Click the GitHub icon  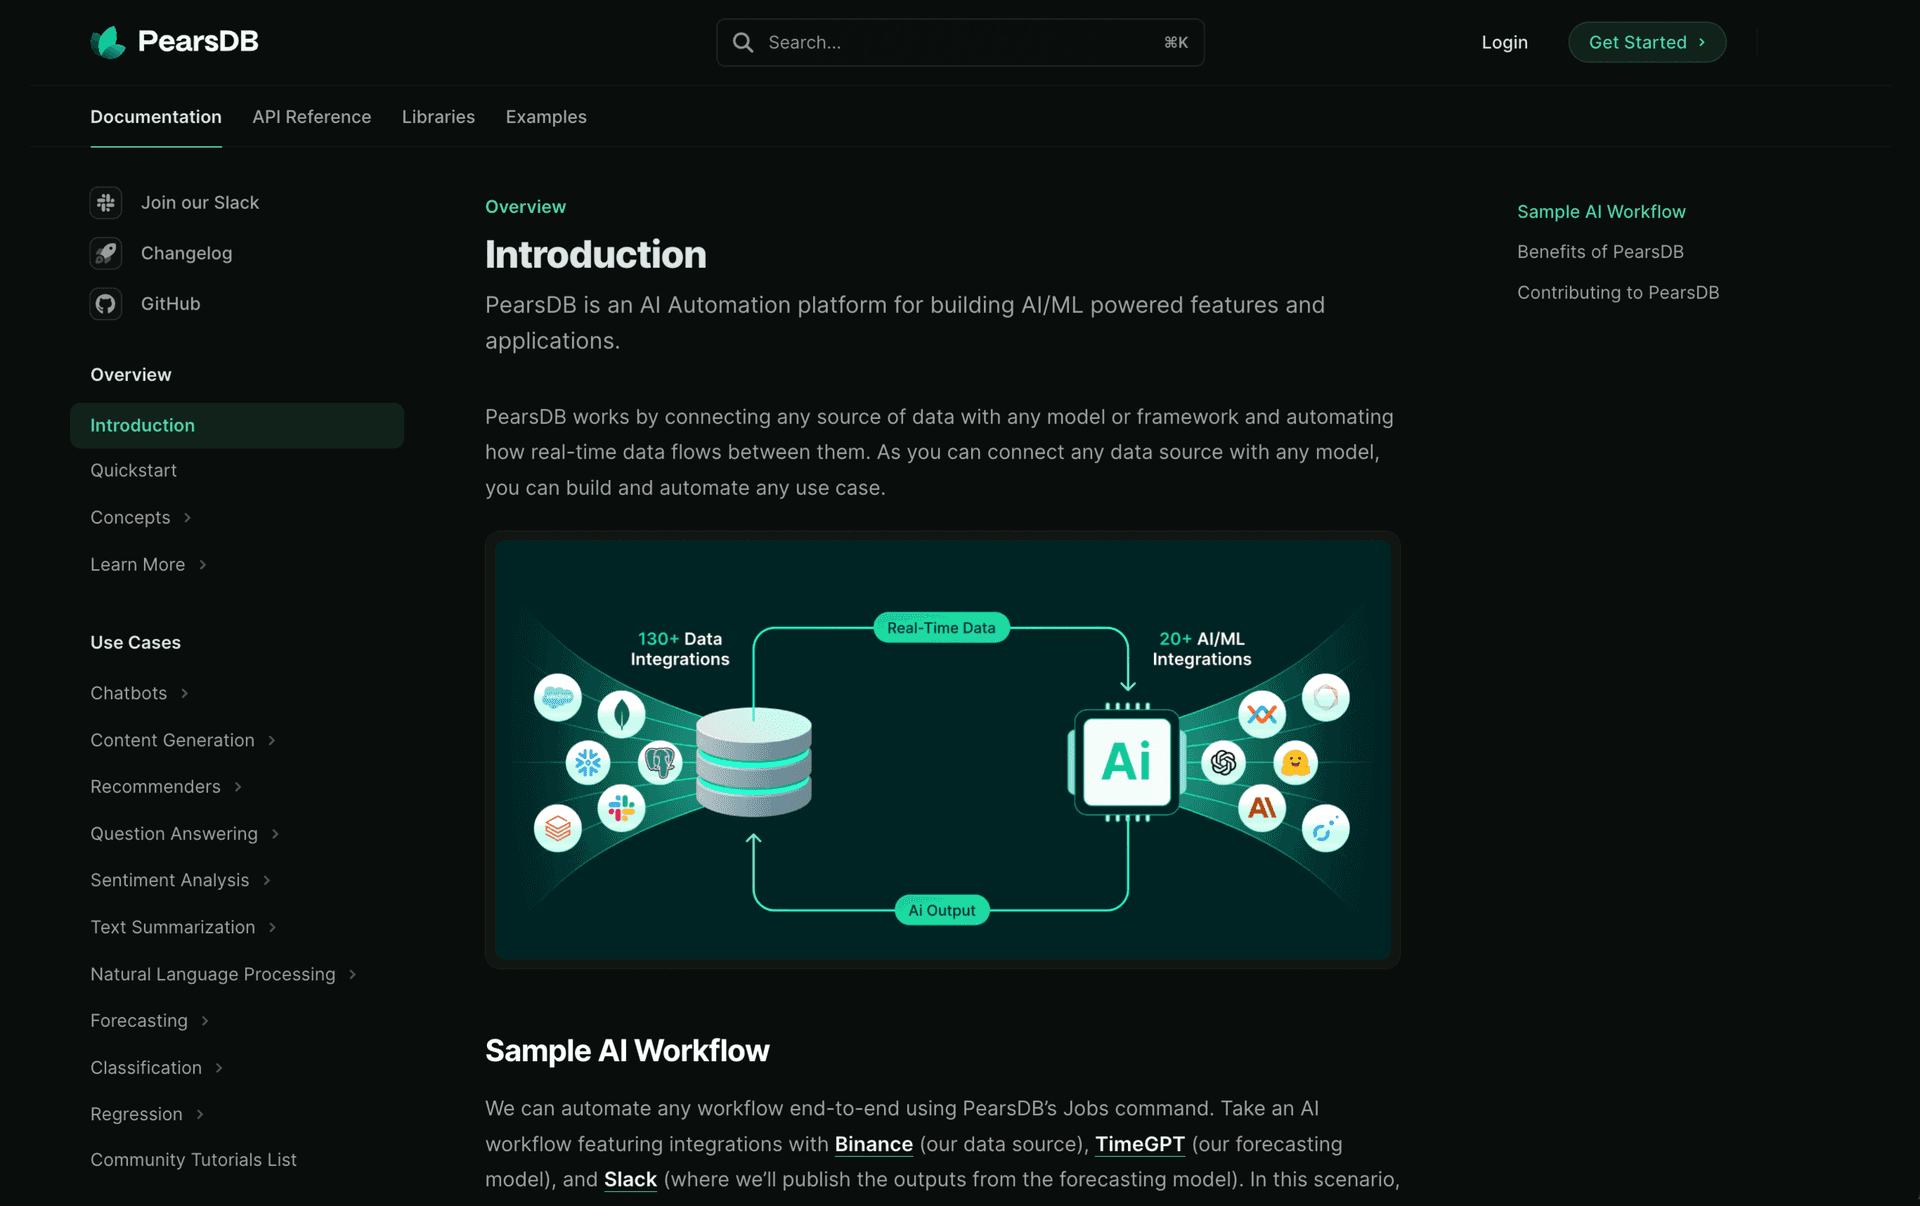[x=107, y=302]
